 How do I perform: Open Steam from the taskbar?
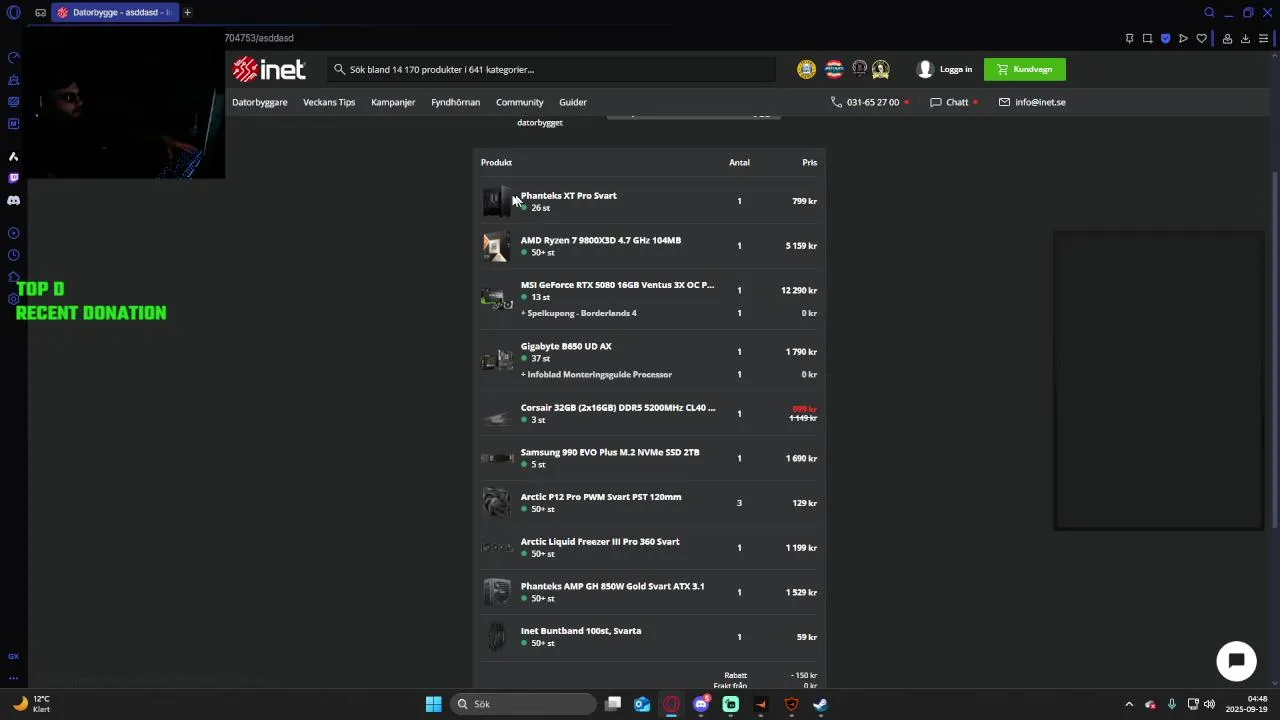[820, 704]
